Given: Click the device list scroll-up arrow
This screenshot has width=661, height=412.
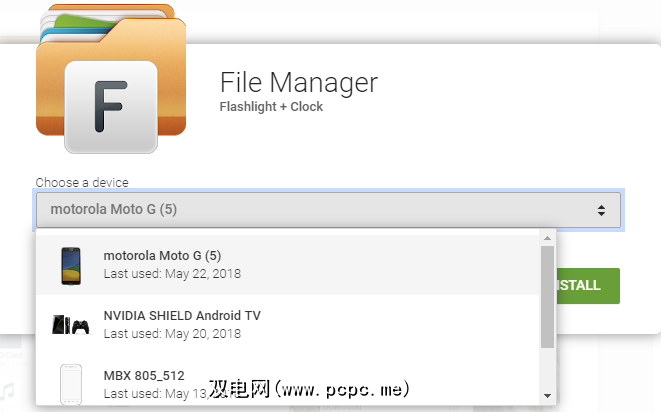Looking at the screenshot, I should pyautogui.click(x=547, y=237).
